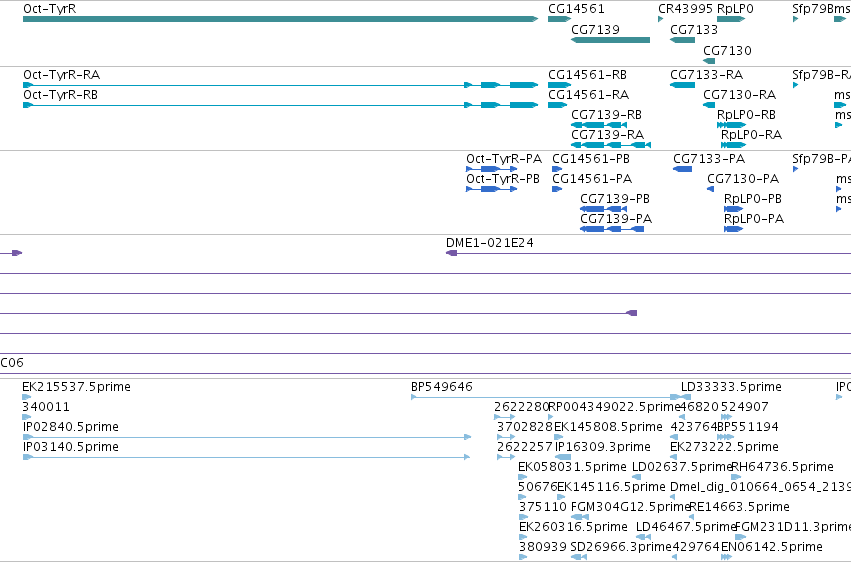Click the EK273222.5prime EST label

[x=724, y=447]
